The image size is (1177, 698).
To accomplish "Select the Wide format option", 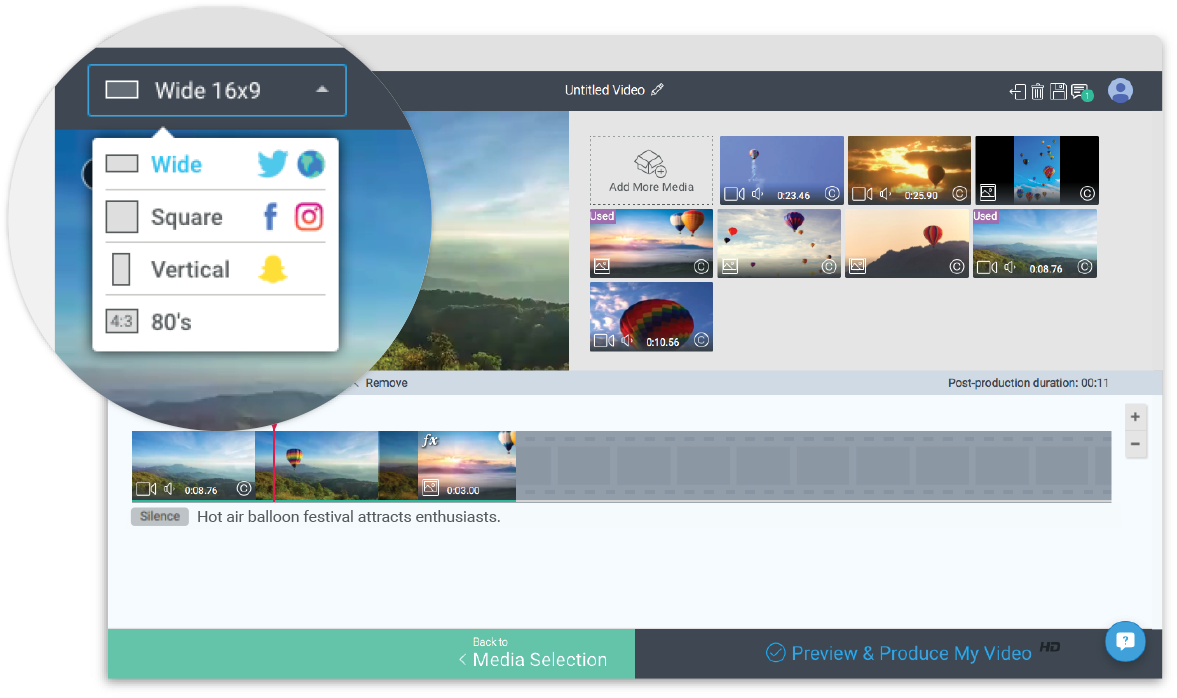I will (215, 164).
